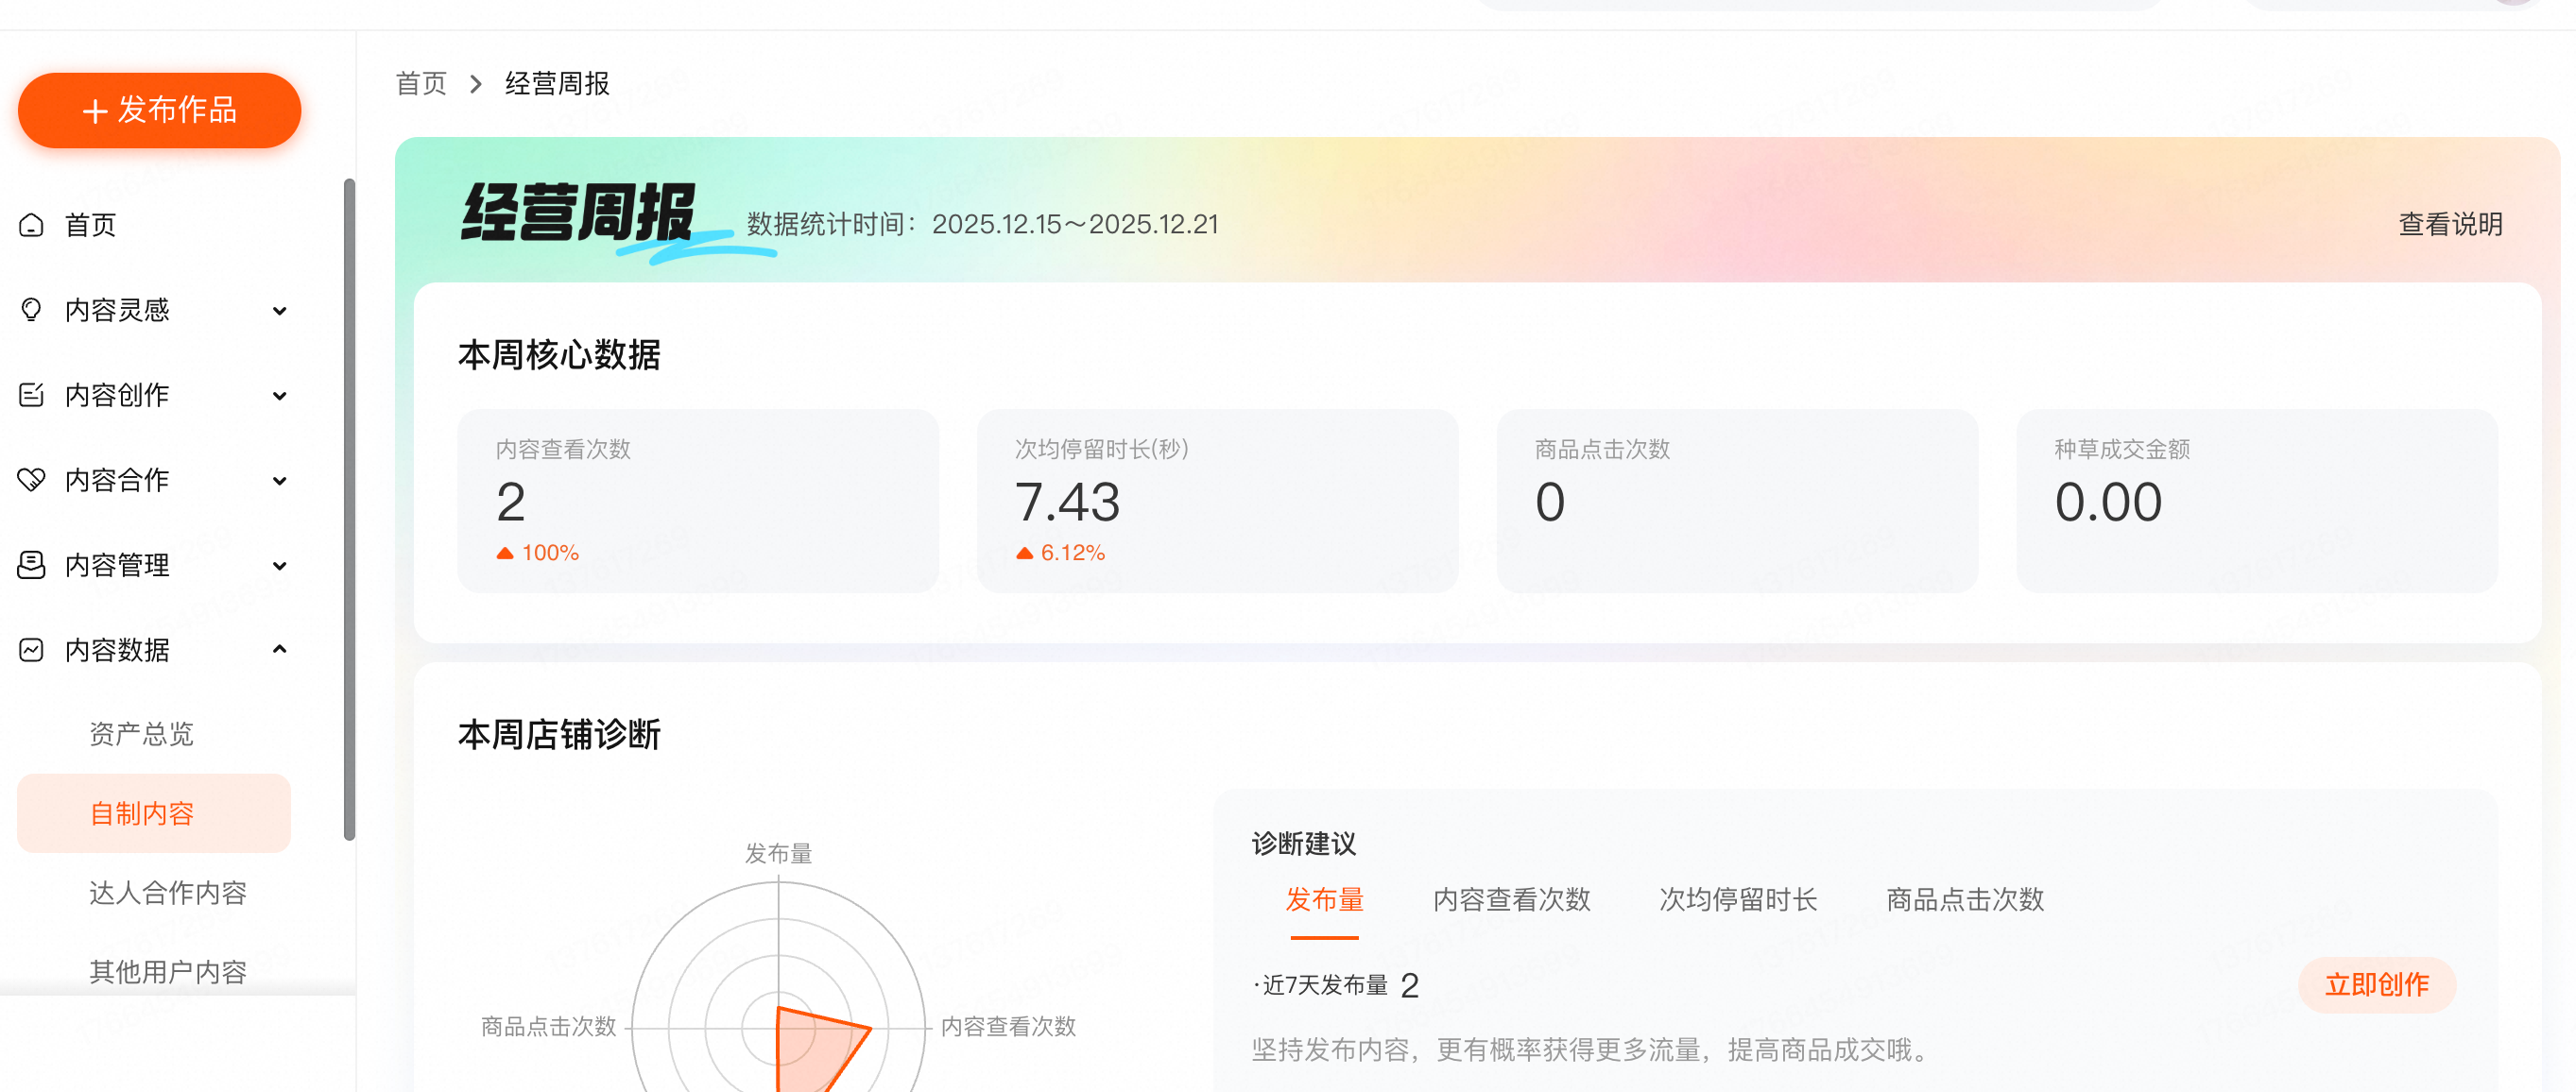The height and width of the screenshot is (1092, 2576).
Task: Click the 7.43 value
Action: pos(1067,502)
